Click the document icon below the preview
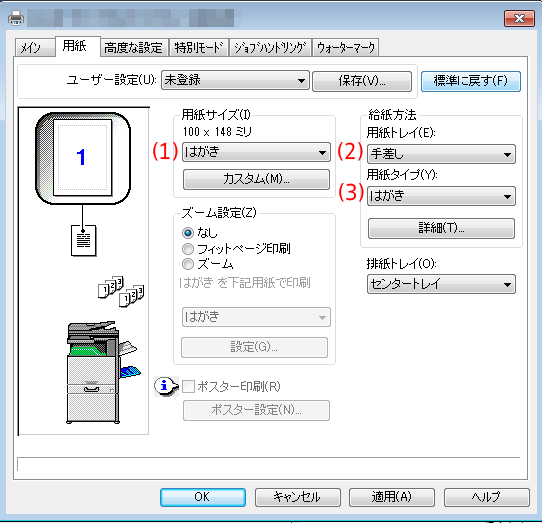The image size is (542, 523). point(83,241)
